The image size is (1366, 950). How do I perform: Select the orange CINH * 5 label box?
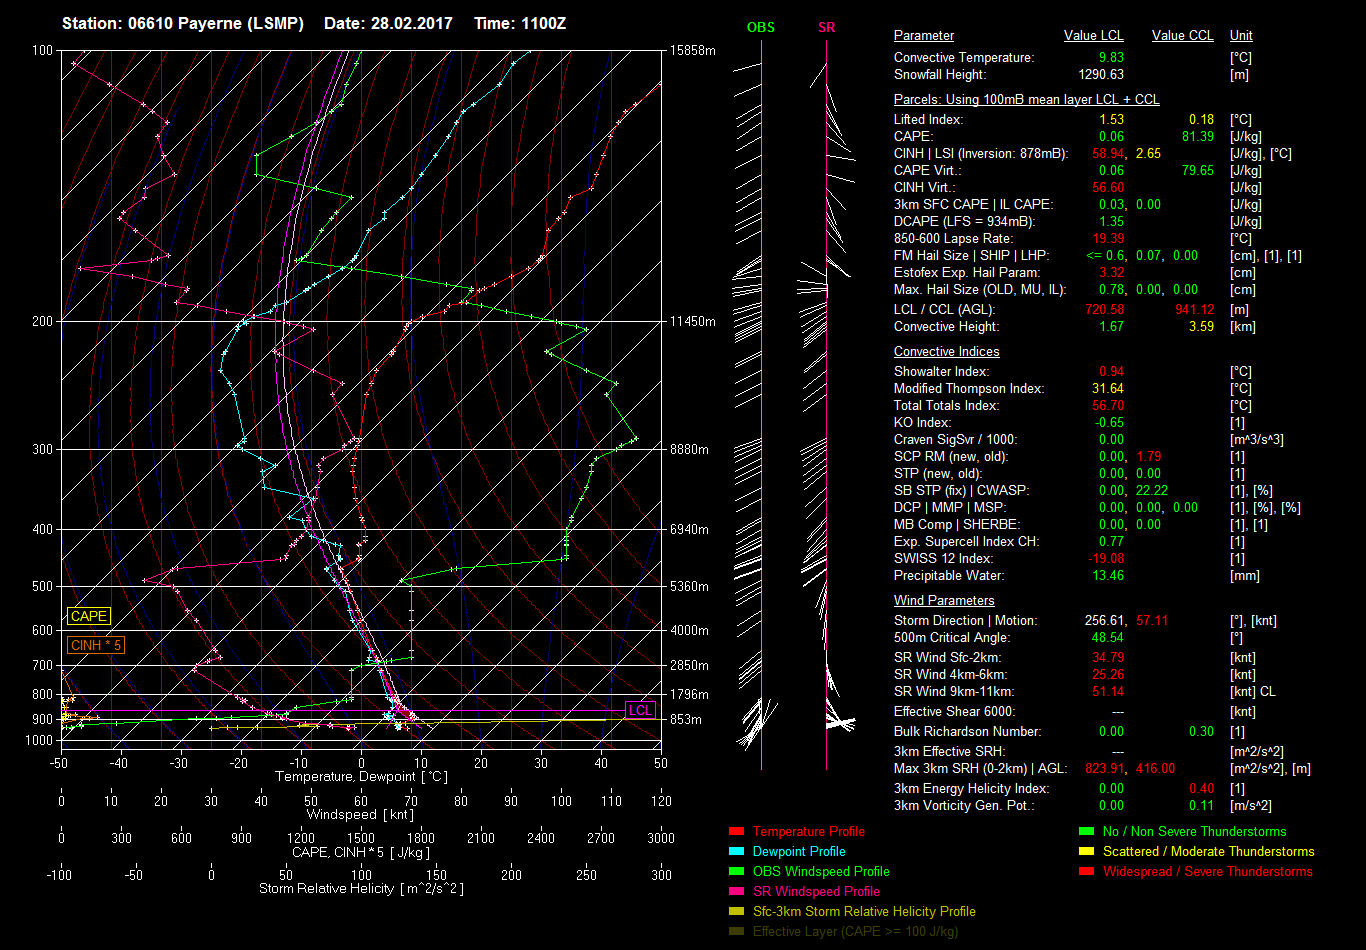tap(96, 645)
